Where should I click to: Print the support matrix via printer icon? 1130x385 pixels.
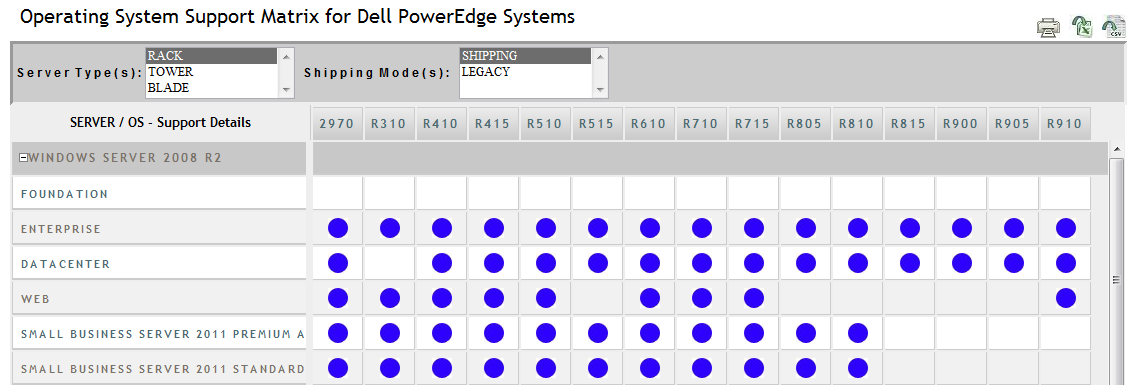[x=1048, y=27]
